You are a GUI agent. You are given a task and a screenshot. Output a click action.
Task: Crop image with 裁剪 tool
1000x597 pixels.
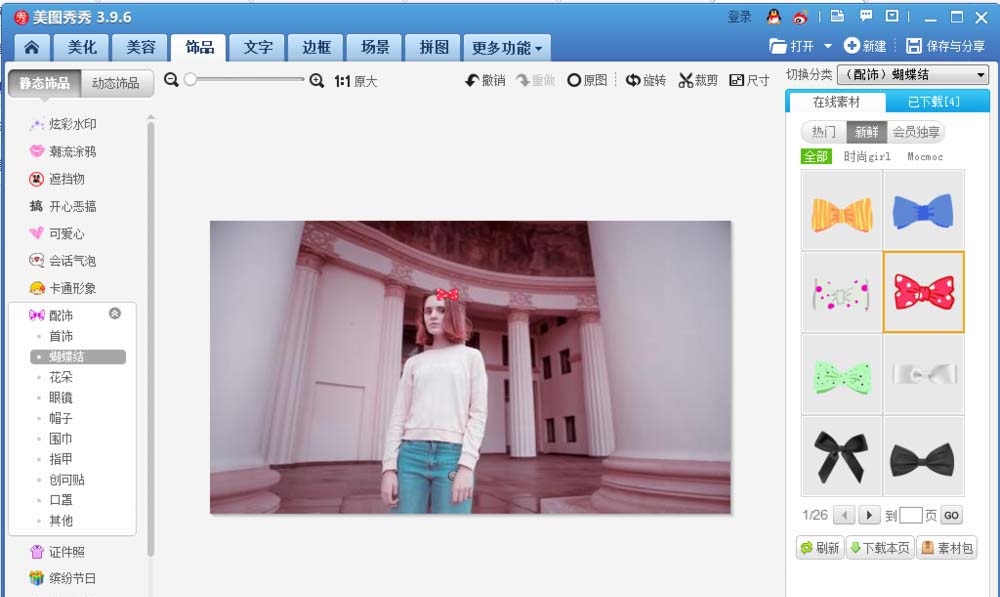(x=698, y=80)
